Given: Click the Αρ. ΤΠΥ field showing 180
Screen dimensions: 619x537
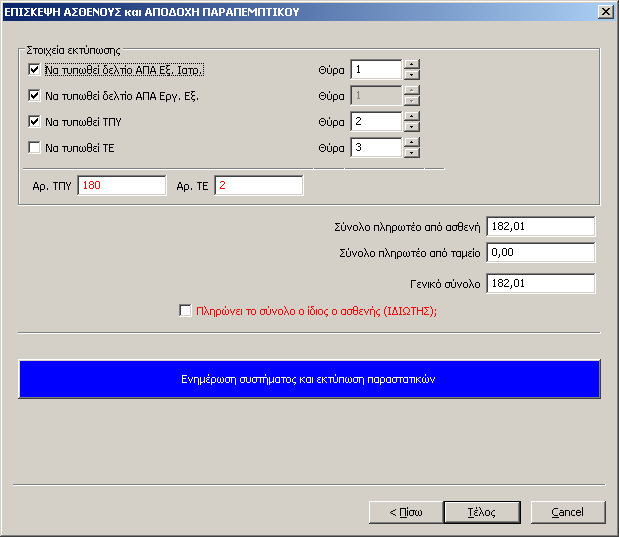Looking at the screenshot, I should [121, 186].
